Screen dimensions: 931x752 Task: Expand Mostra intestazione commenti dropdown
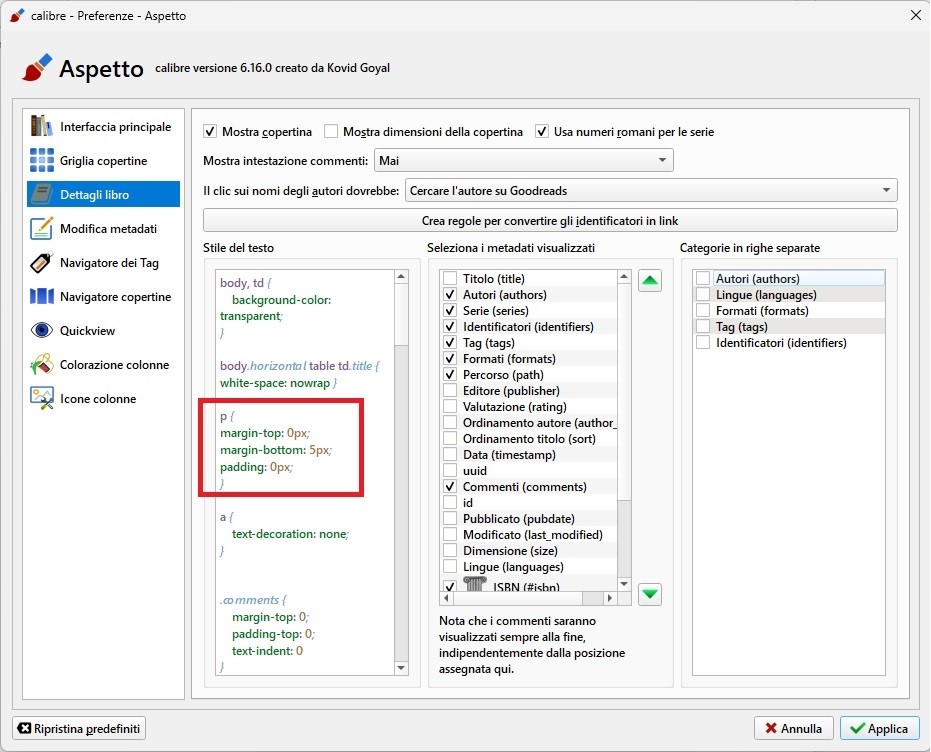click(x=523, y=160)
